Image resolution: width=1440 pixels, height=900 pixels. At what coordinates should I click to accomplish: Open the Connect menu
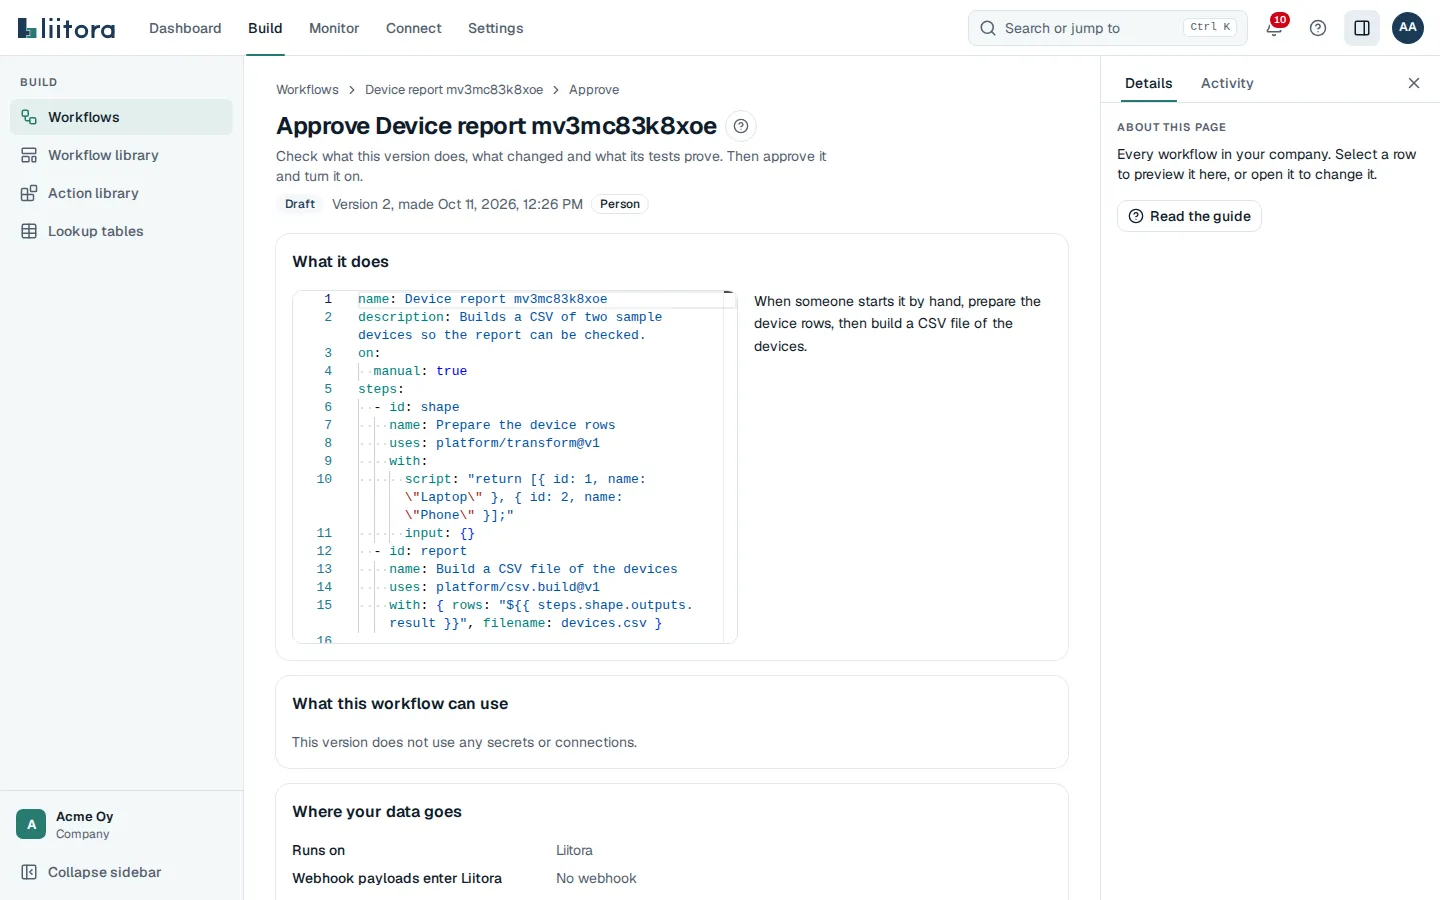(414, 28)
